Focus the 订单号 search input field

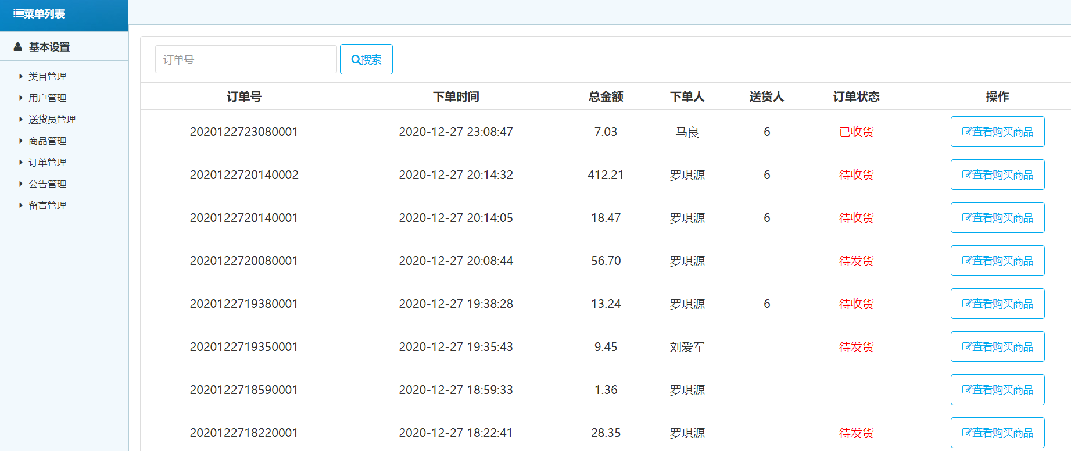click(246, 59)
